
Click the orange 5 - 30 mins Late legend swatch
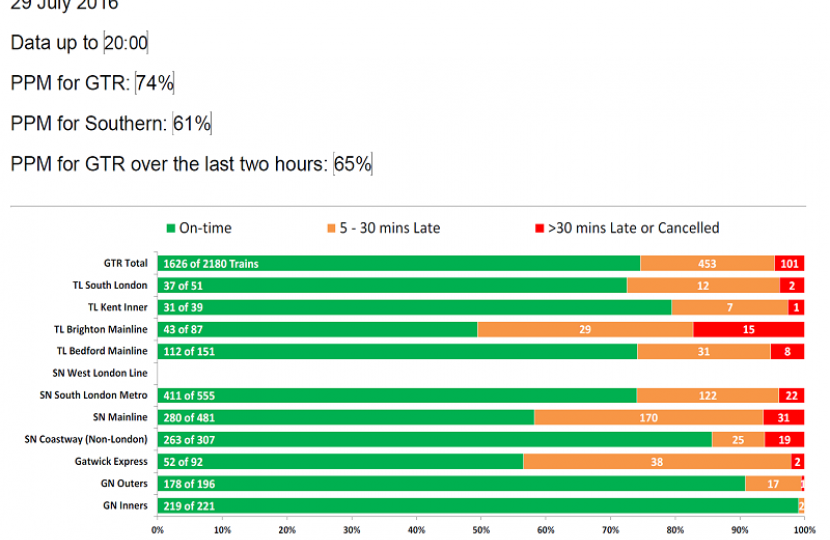[332, 228]
